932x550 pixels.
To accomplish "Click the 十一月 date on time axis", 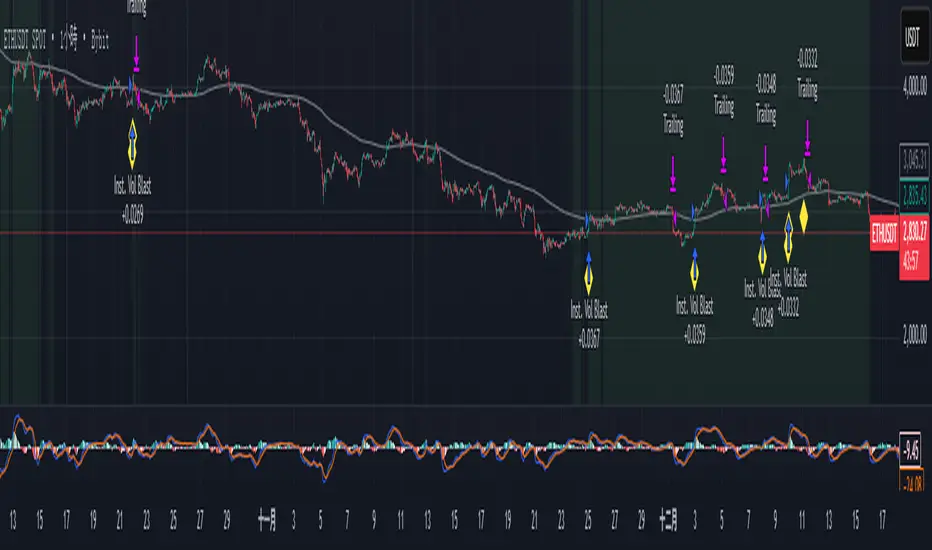I will point(267,520).
